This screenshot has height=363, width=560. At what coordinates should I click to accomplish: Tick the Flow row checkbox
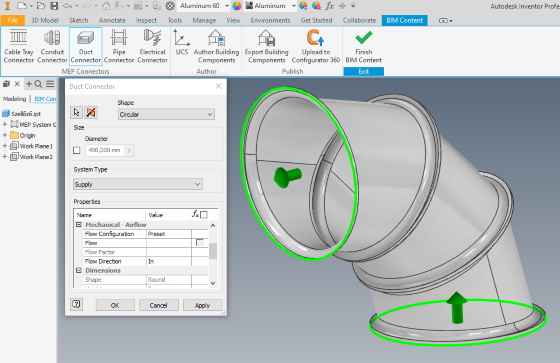[x=200, y=243]
